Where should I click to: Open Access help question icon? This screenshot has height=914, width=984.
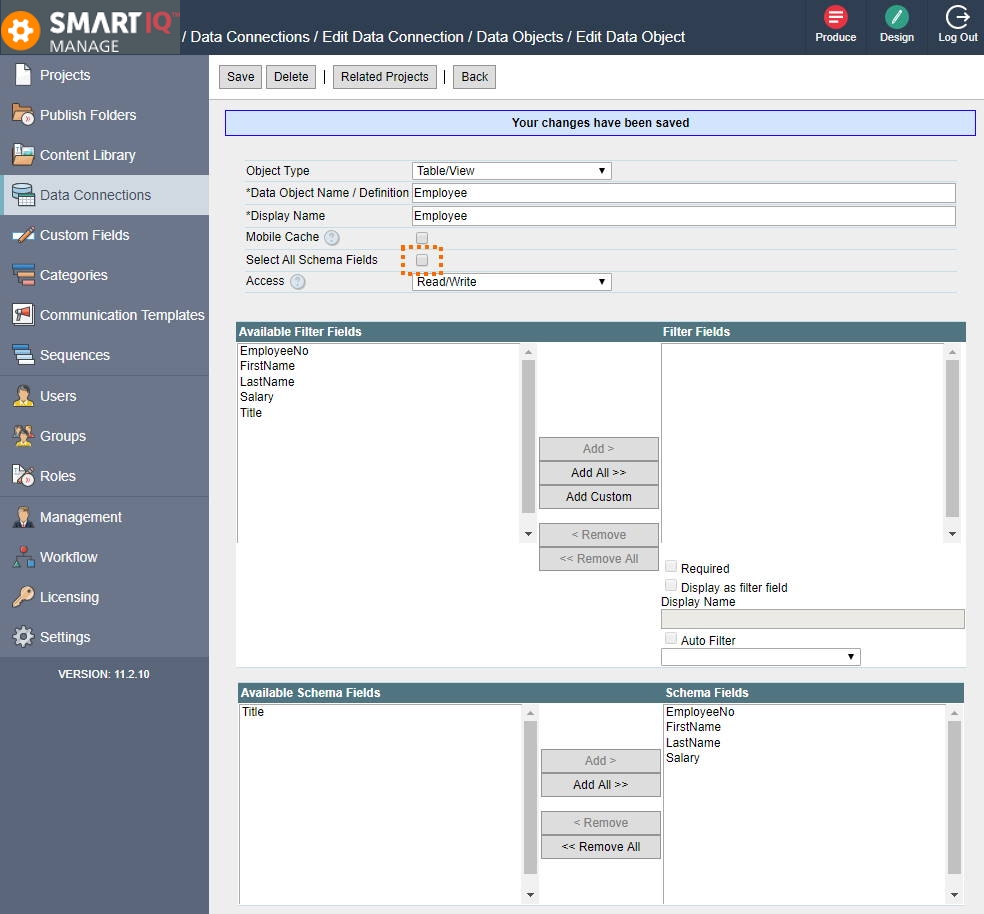pos(297,282)
